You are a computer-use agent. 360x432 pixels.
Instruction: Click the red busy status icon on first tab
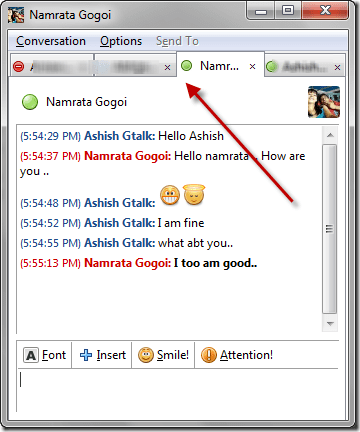19,67
